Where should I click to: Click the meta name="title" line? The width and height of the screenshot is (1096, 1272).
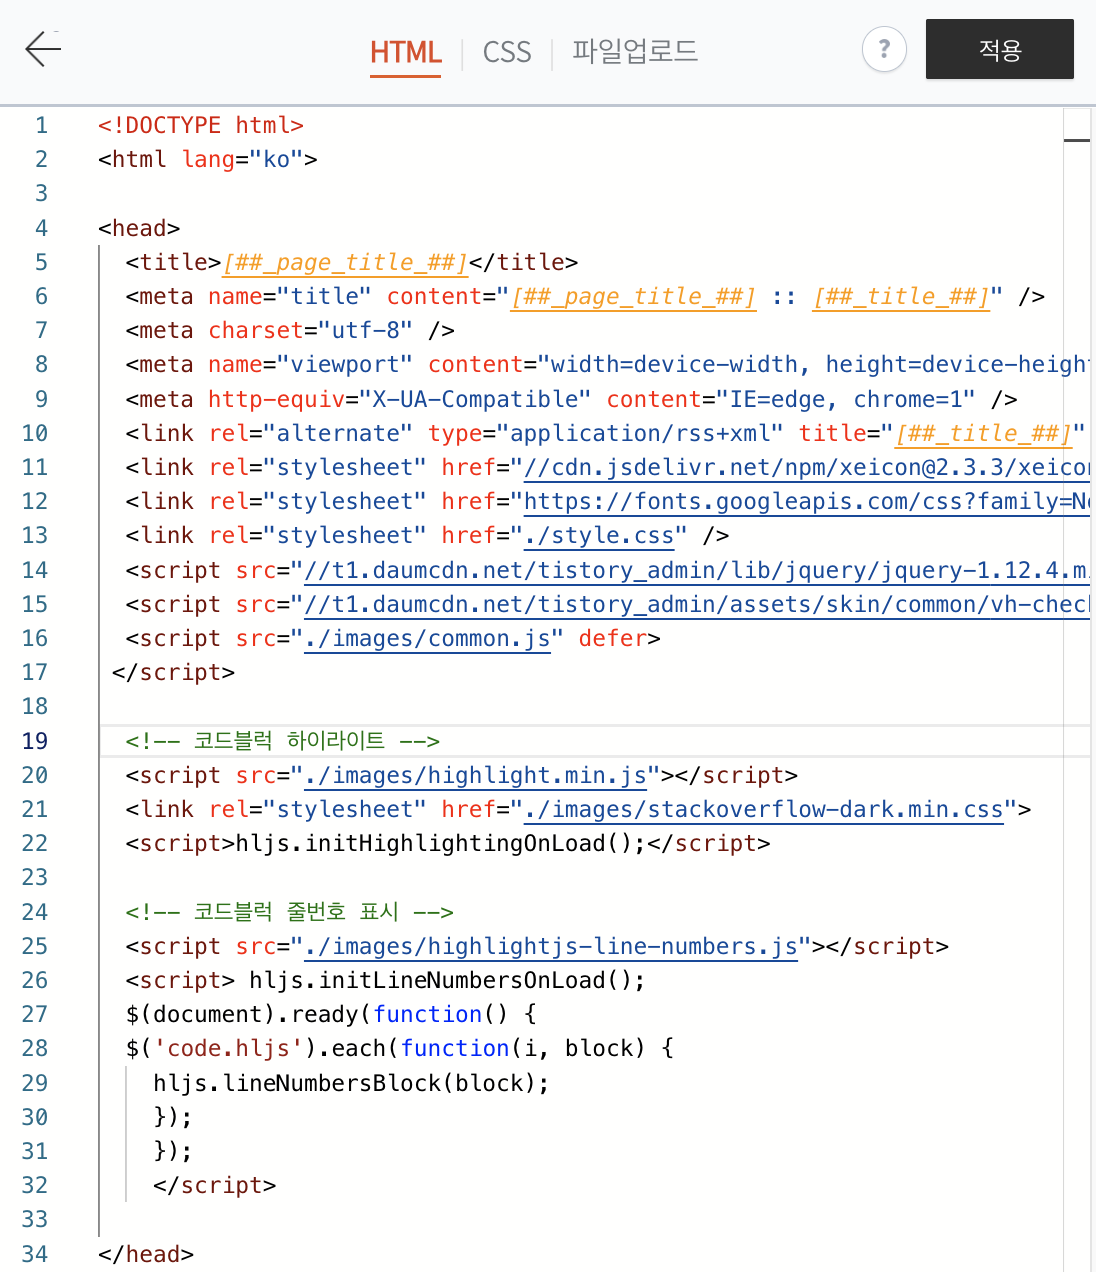(x=585, y=296)
